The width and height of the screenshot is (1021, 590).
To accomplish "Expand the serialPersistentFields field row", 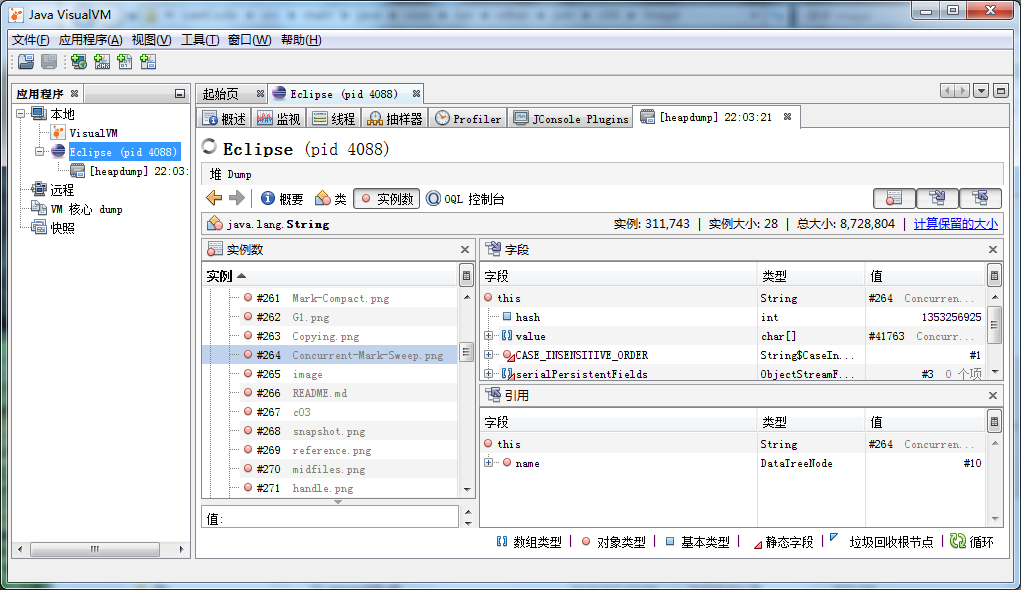I will click(x=488, y=374).
